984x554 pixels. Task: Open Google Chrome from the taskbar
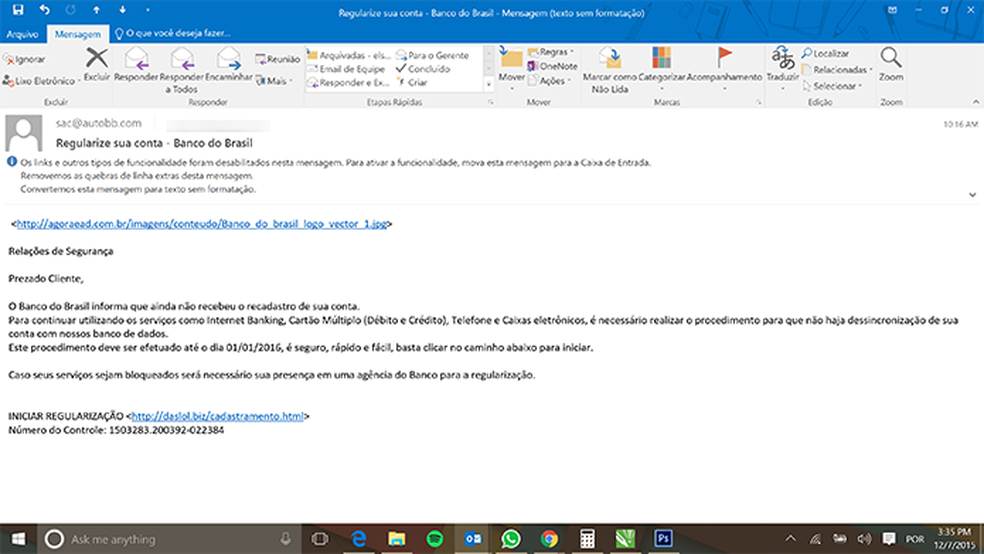(x=549, y=539)
